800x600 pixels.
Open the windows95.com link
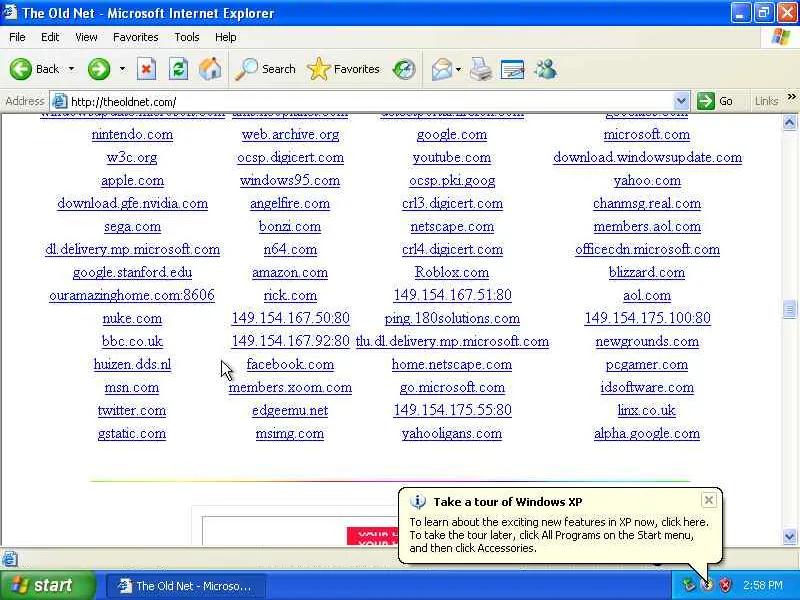290,181
